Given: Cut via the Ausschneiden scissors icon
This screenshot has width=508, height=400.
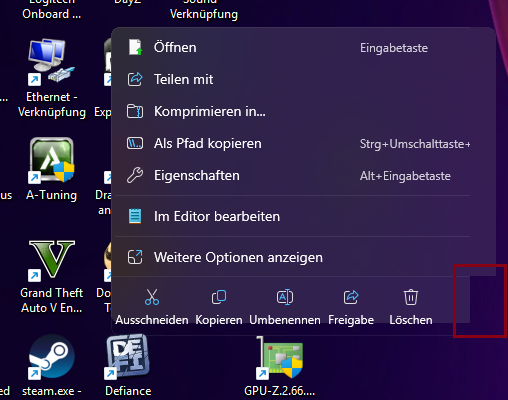Looking at the screenshot, I should 152,297.
